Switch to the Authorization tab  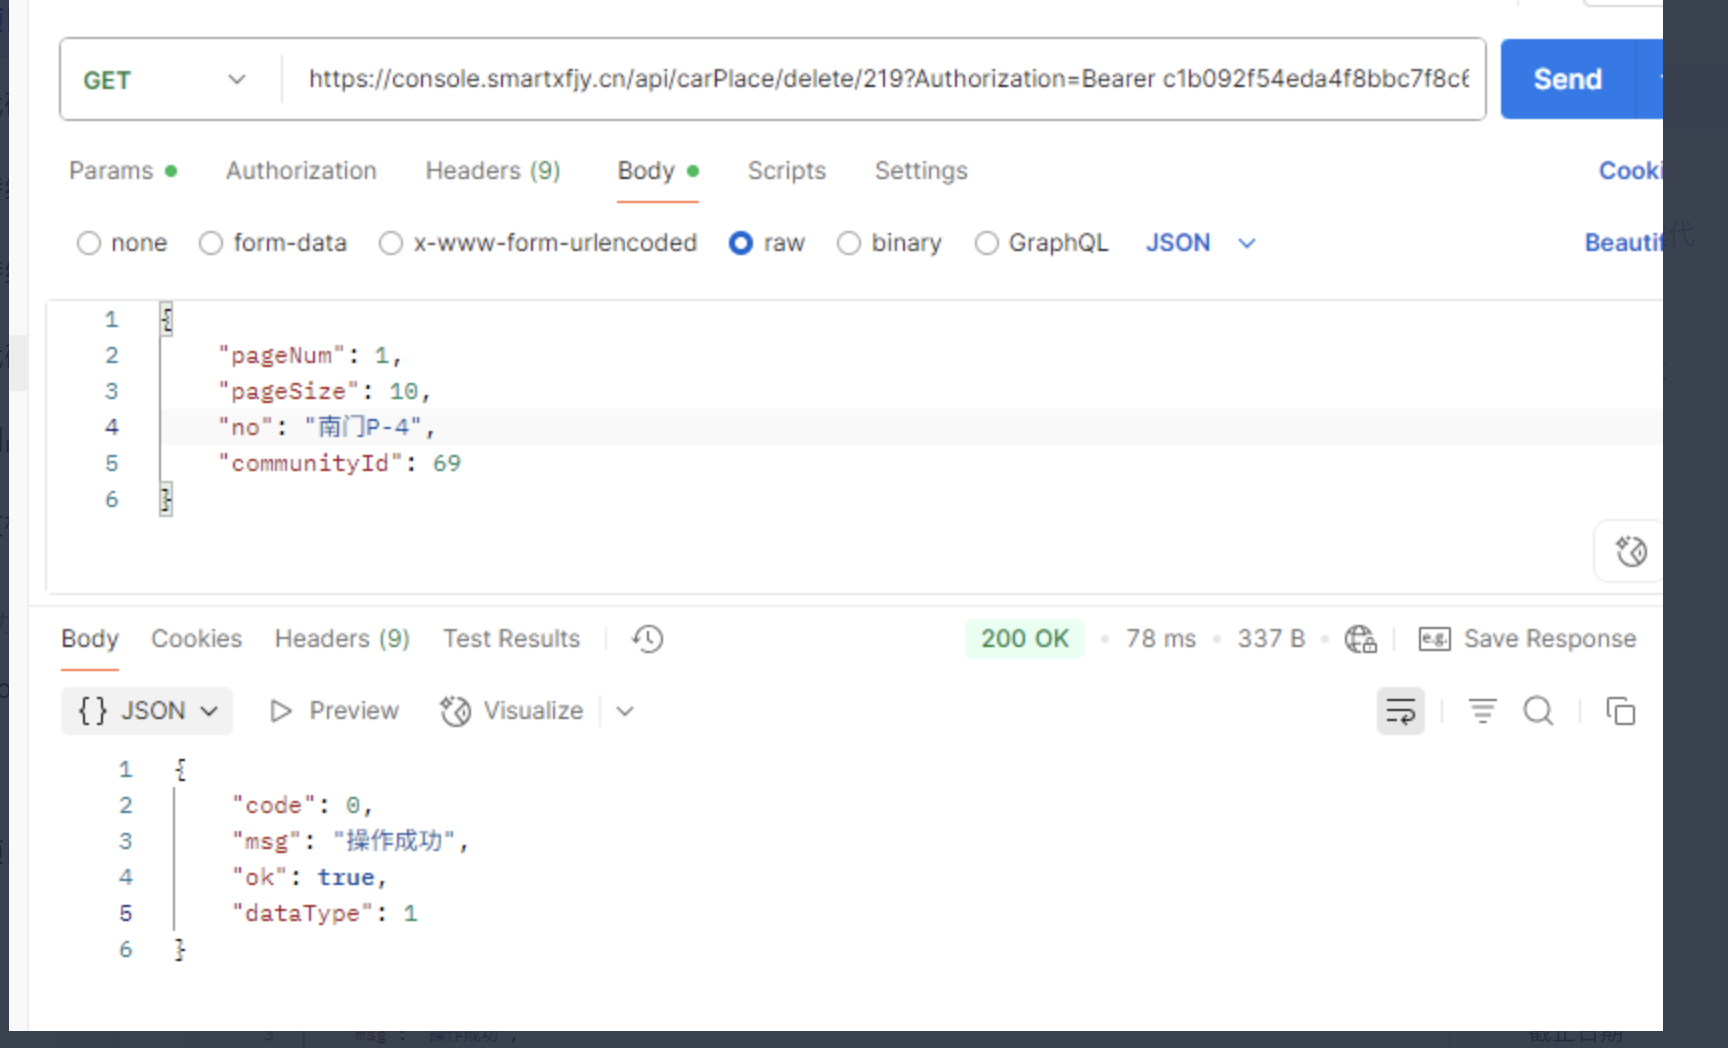pos(301,171)
